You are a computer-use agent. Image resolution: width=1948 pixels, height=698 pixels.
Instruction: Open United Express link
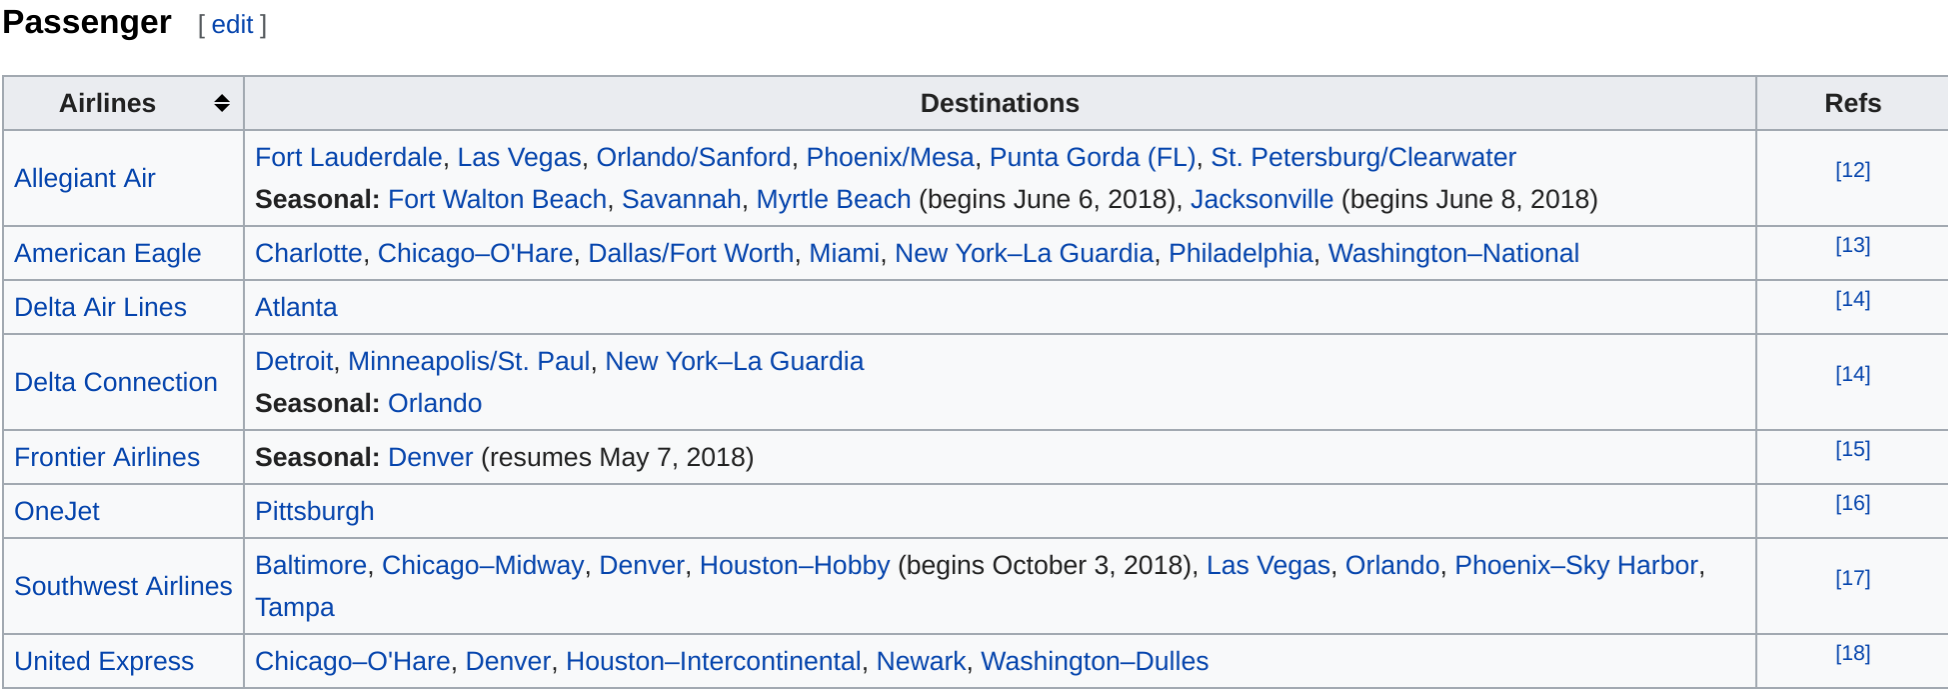click(104, 661)
